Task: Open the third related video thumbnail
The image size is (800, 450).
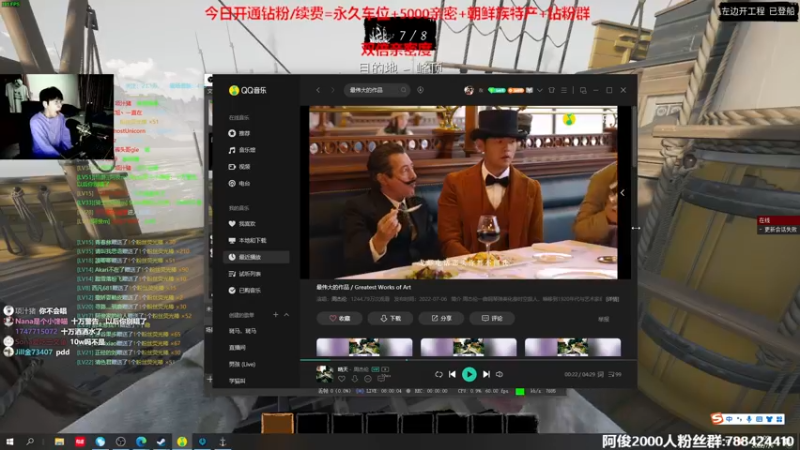Action: point(572,347)
